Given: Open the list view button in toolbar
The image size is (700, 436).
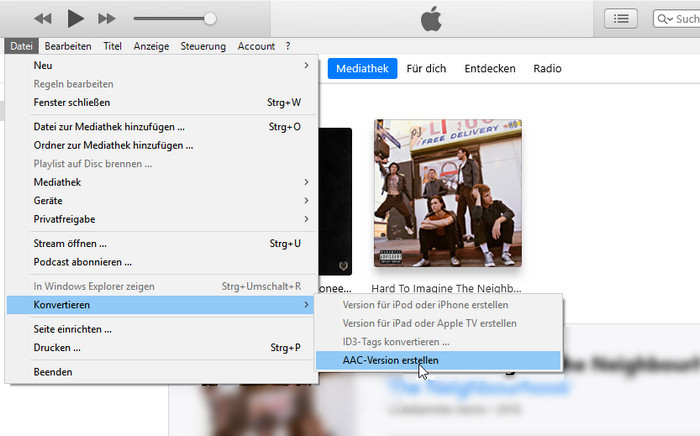Looking at the screenshot, I should click(621, 19).
